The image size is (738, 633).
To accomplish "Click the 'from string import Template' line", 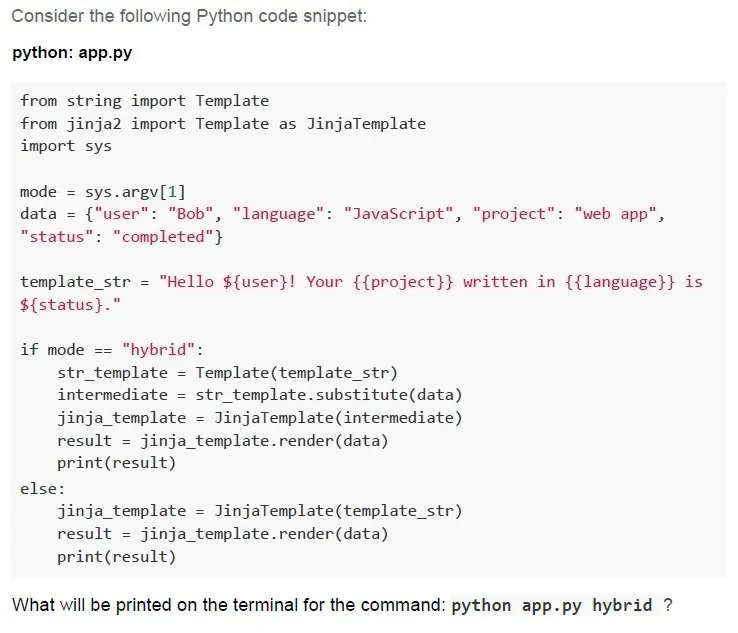I will [x=144, y=101].
